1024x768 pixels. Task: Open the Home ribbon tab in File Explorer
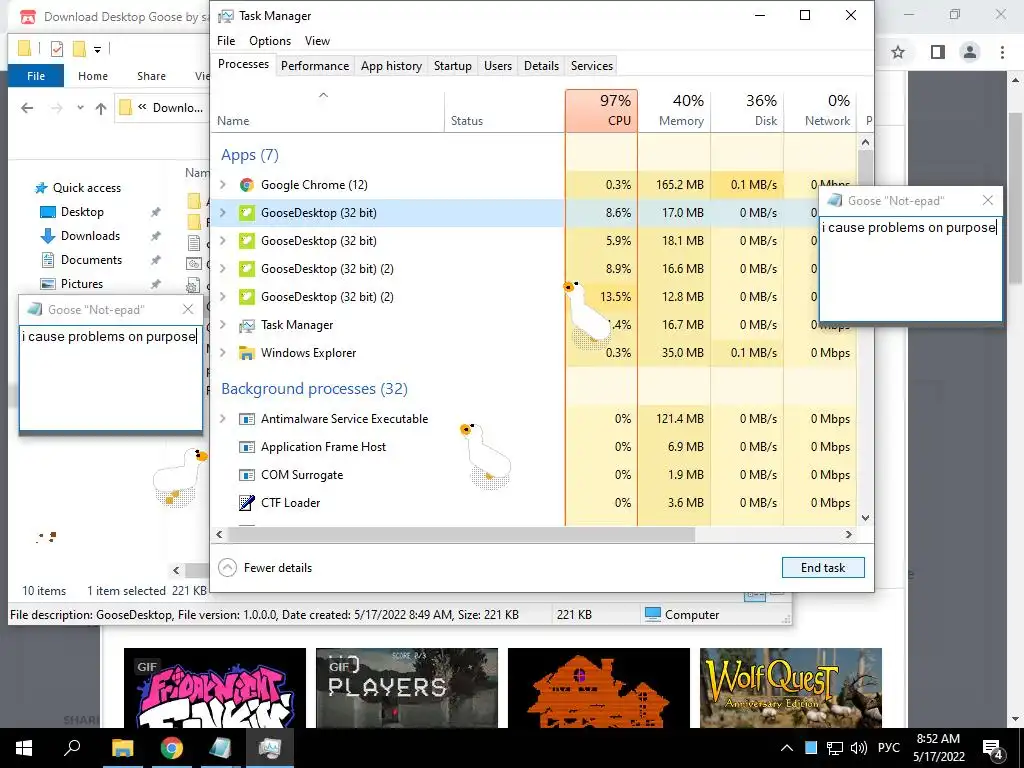pos(93,76)
